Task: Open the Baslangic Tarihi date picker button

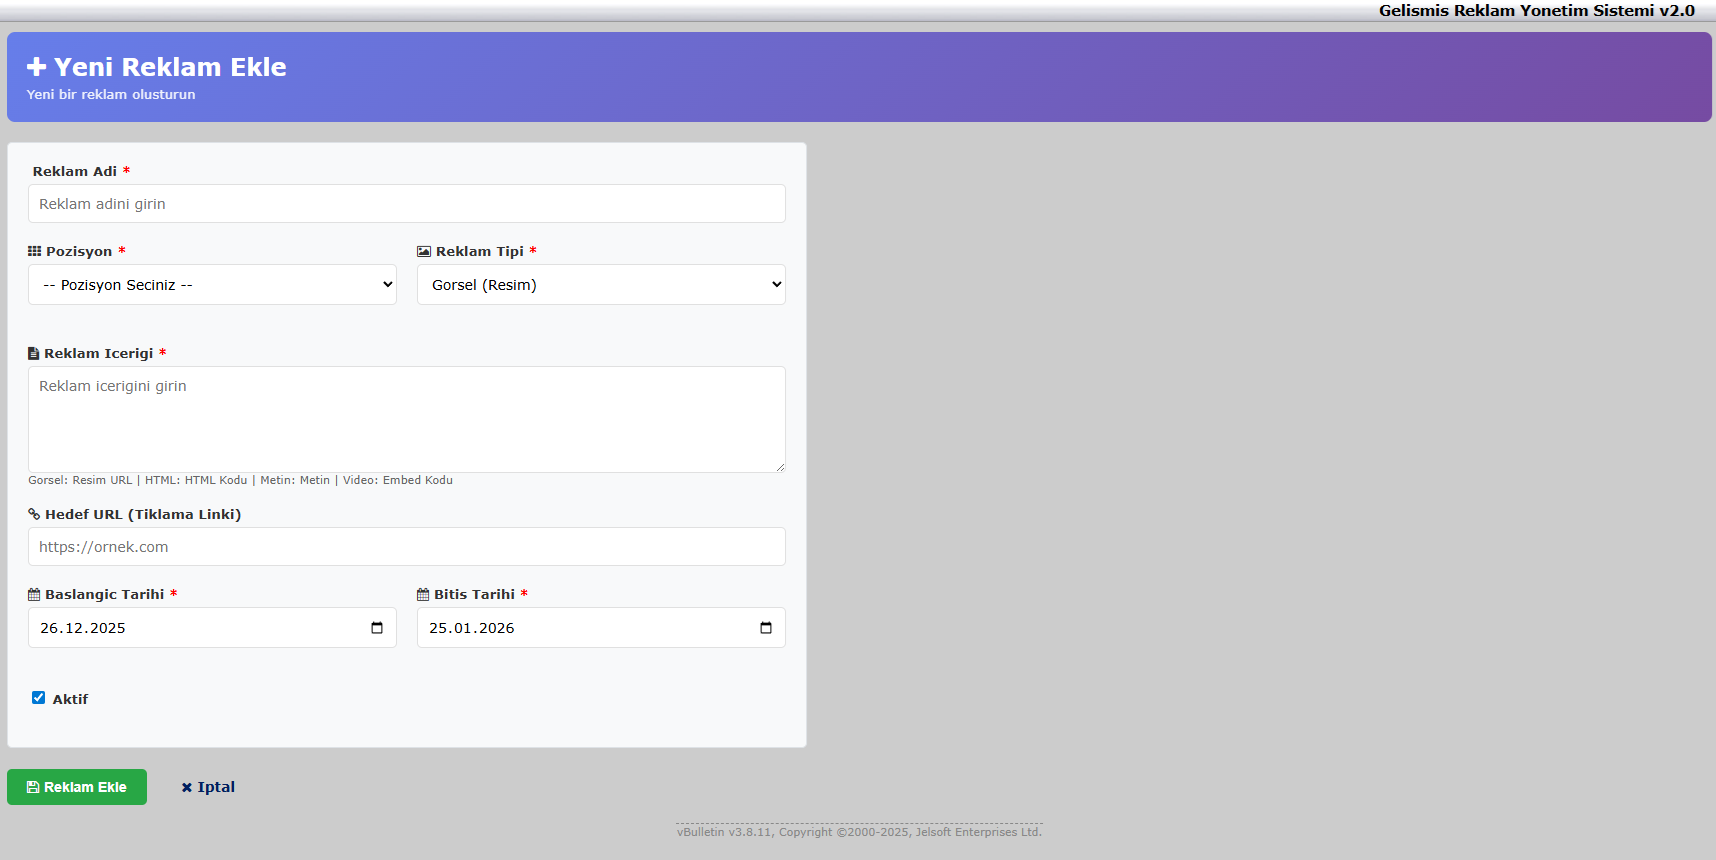Action: click(x=377, y=628)
